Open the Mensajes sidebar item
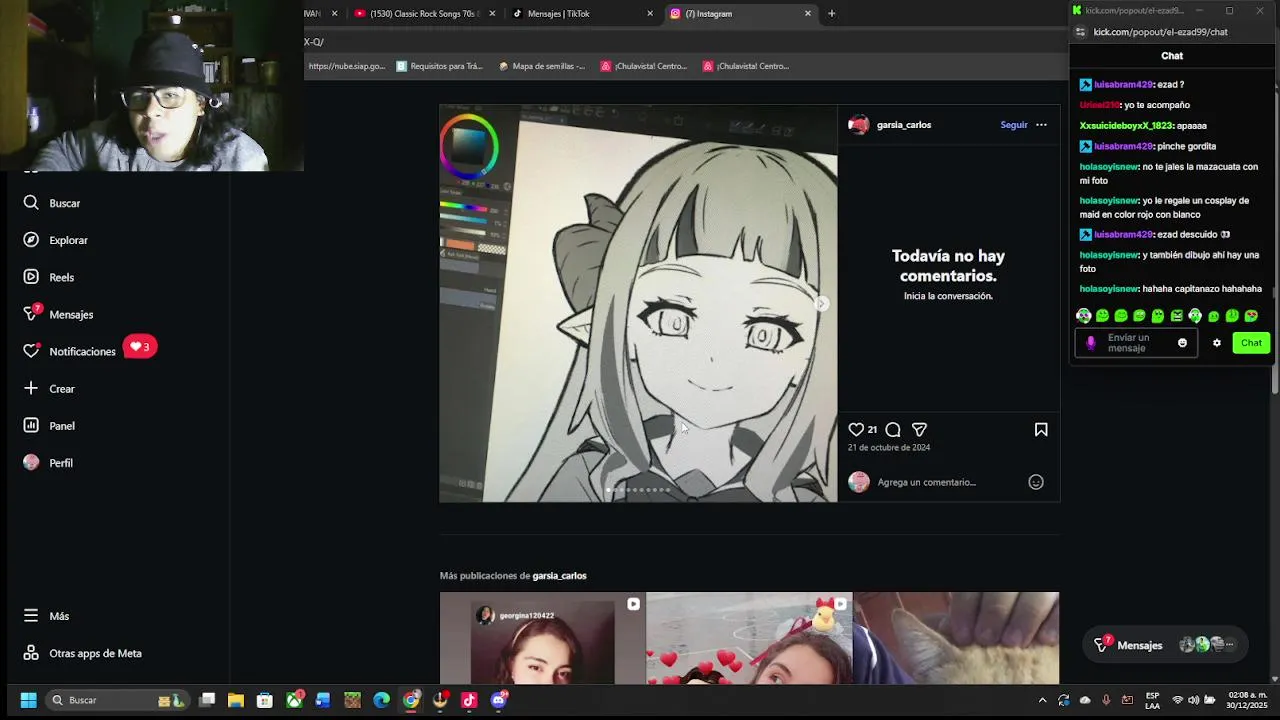The height and width of the screenshot is (720, 1280). [58, 314]
